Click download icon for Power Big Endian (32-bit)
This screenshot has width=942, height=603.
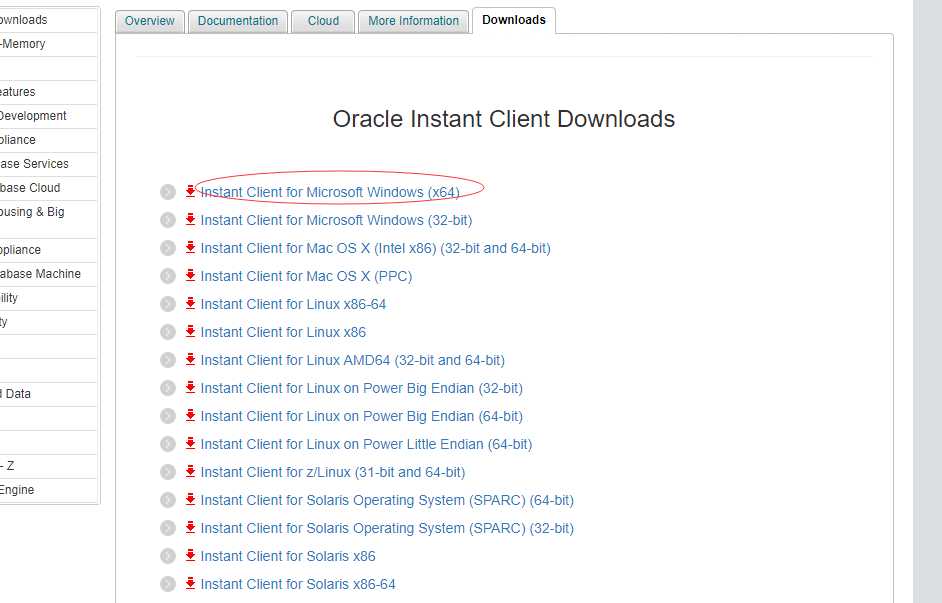(x=190, y=387)
